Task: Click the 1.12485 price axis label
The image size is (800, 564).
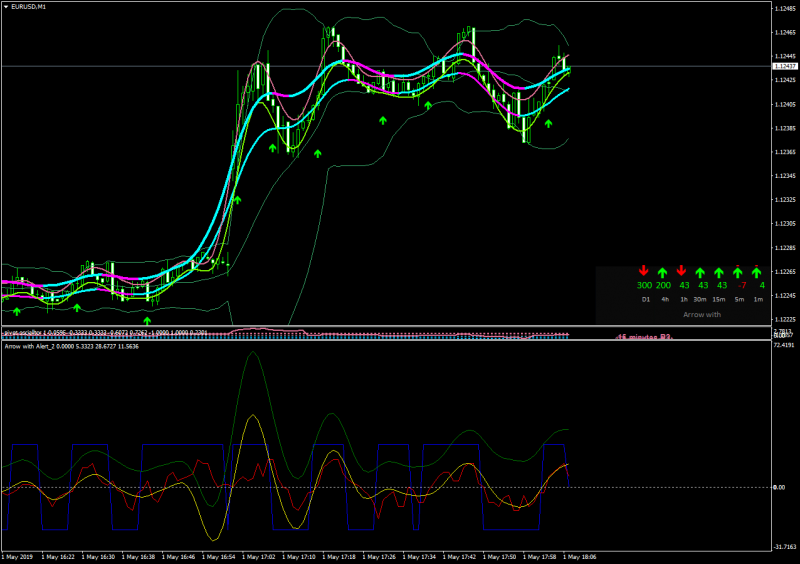Action: (x=785, y=9)
